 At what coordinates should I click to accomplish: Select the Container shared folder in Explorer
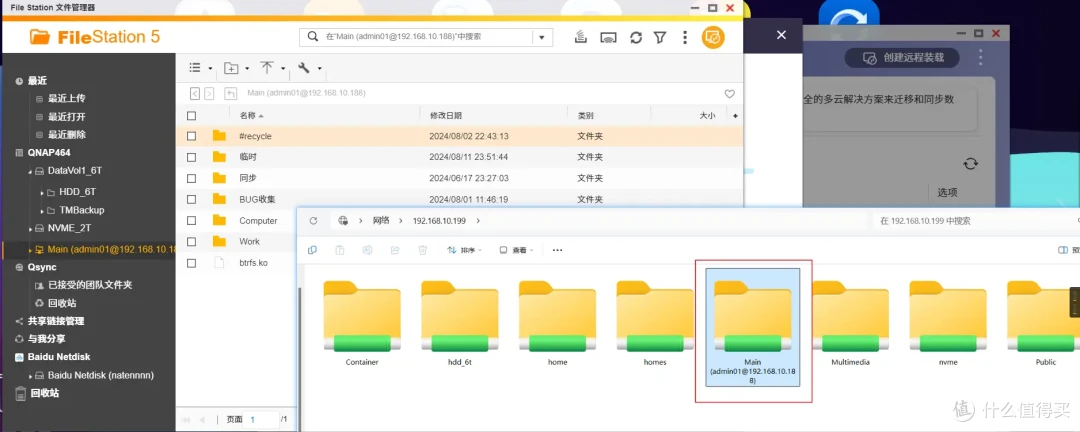(362, 324)
